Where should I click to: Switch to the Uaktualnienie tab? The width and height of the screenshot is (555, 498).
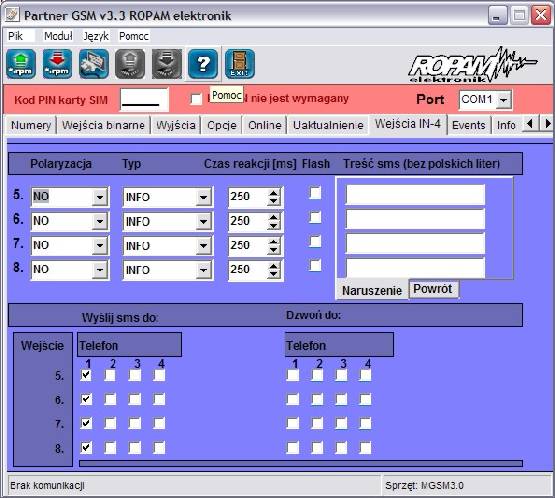pyautogui.click(x=328, y=125)
